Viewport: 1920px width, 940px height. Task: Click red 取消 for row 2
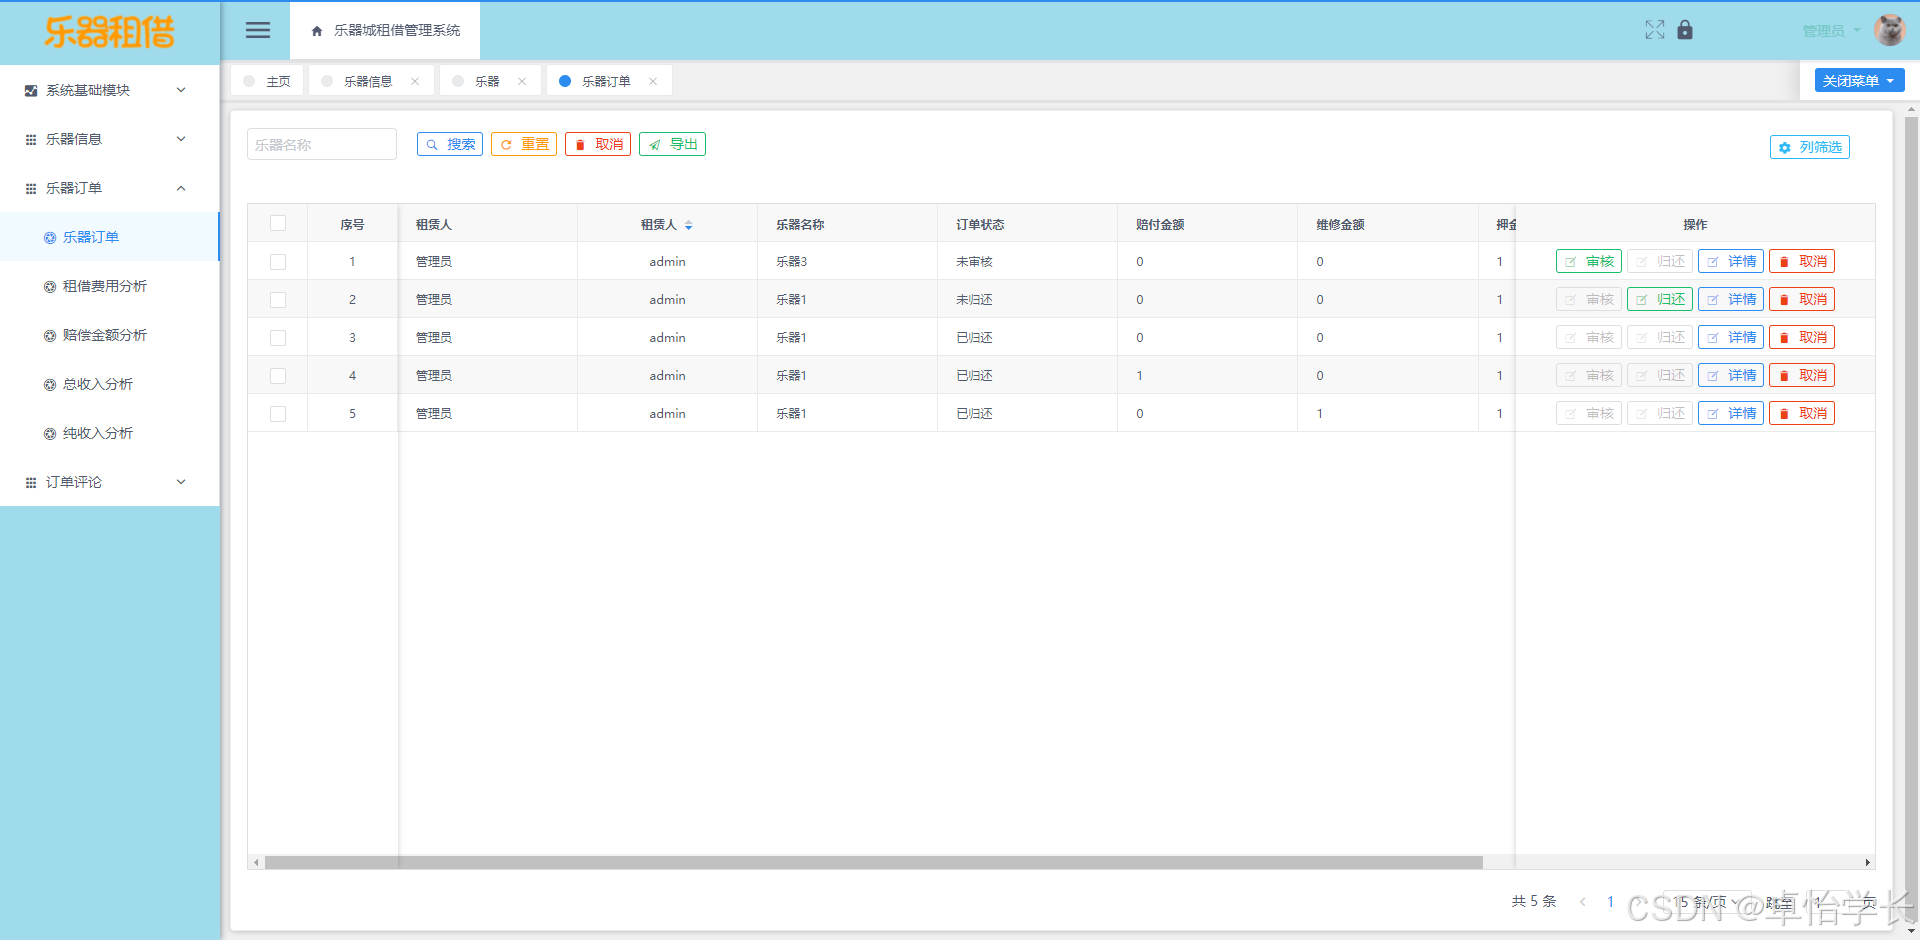pyautogui.click(x=1802, y=299)
